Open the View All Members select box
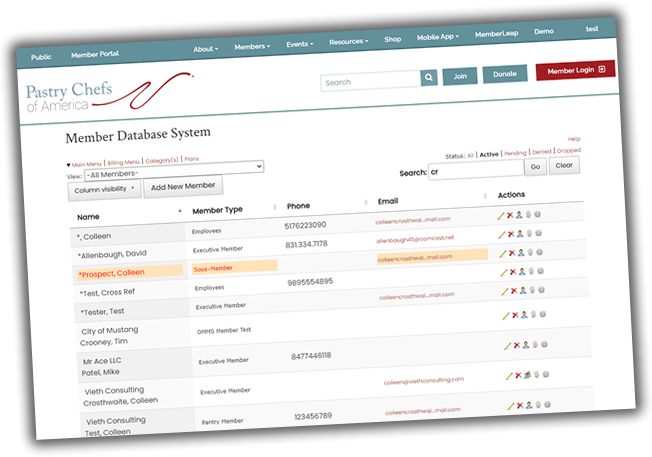Screen dimensions: 652x457 [174, 170]
